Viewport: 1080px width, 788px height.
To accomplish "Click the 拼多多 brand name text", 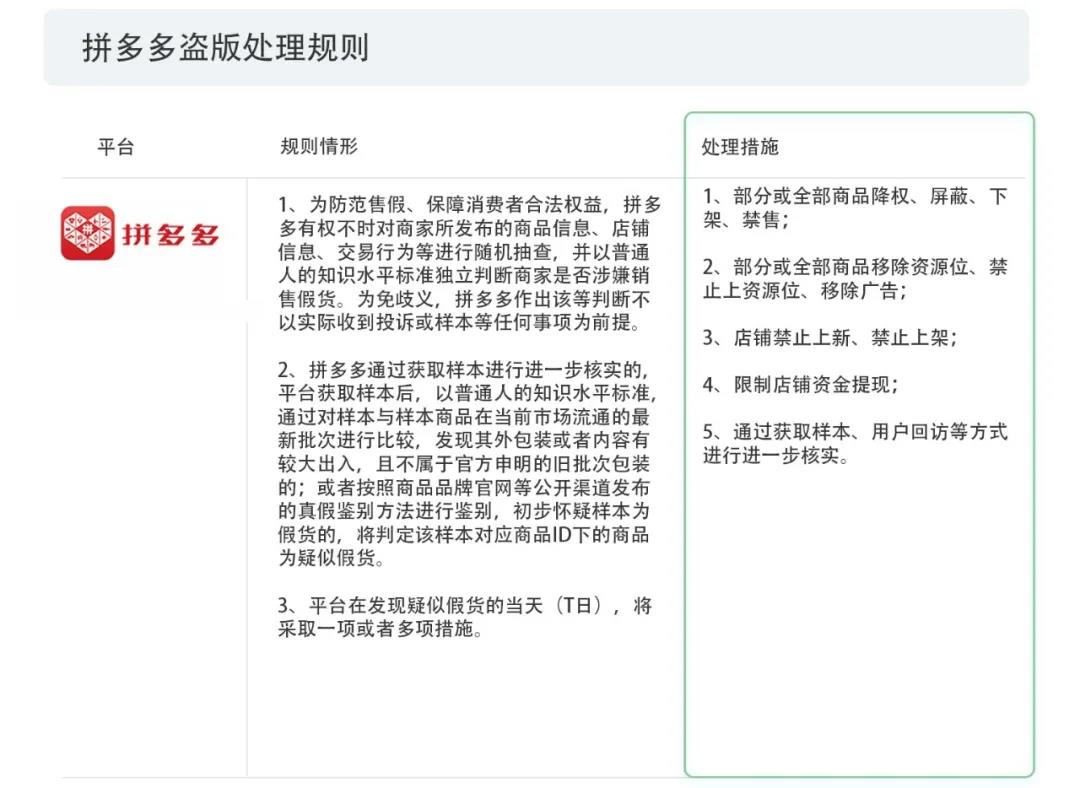I will coord(170,235).
